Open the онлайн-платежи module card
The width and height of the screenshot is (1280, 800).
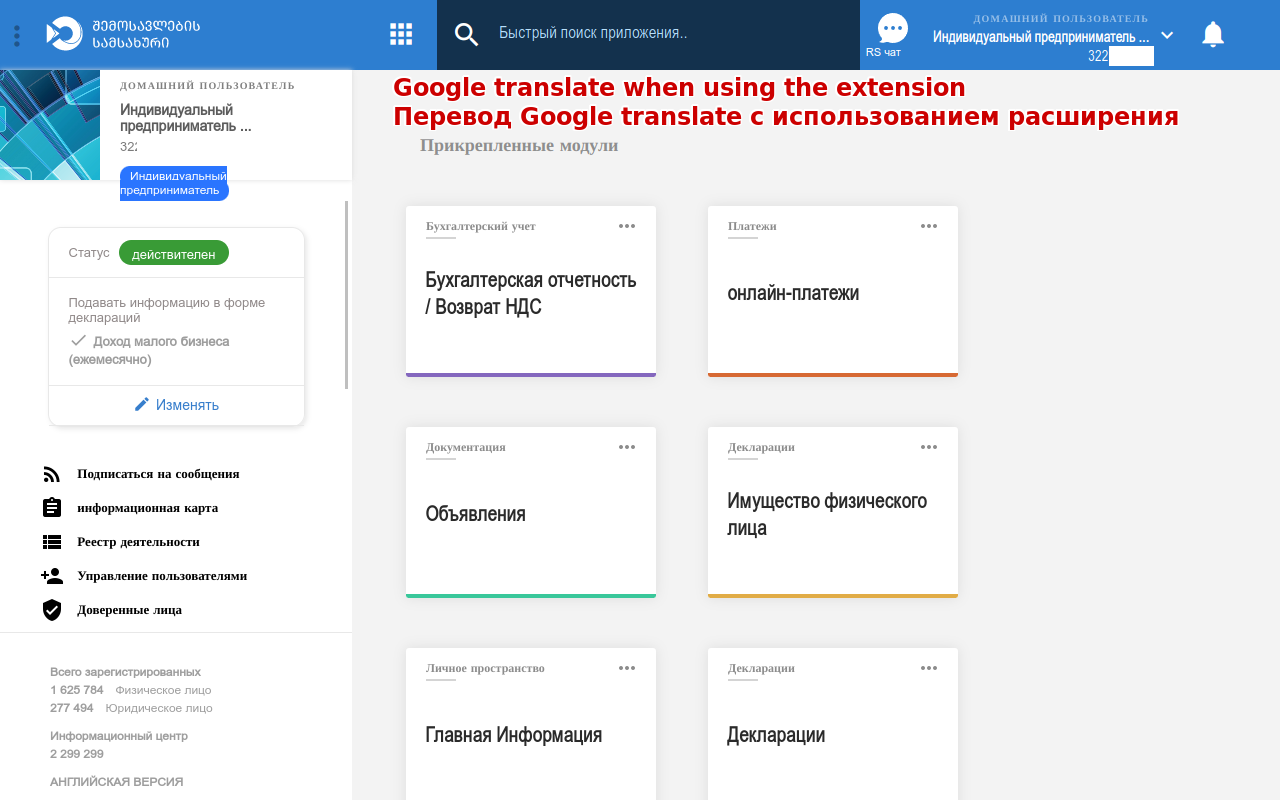click(832, 291)
